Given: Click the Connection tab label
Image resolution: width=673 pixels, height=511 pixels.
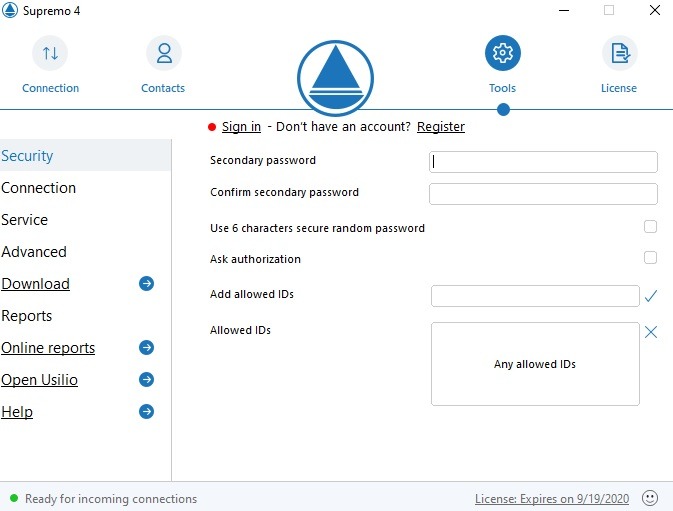Looking at the screenshot, I should click(51, 88).
